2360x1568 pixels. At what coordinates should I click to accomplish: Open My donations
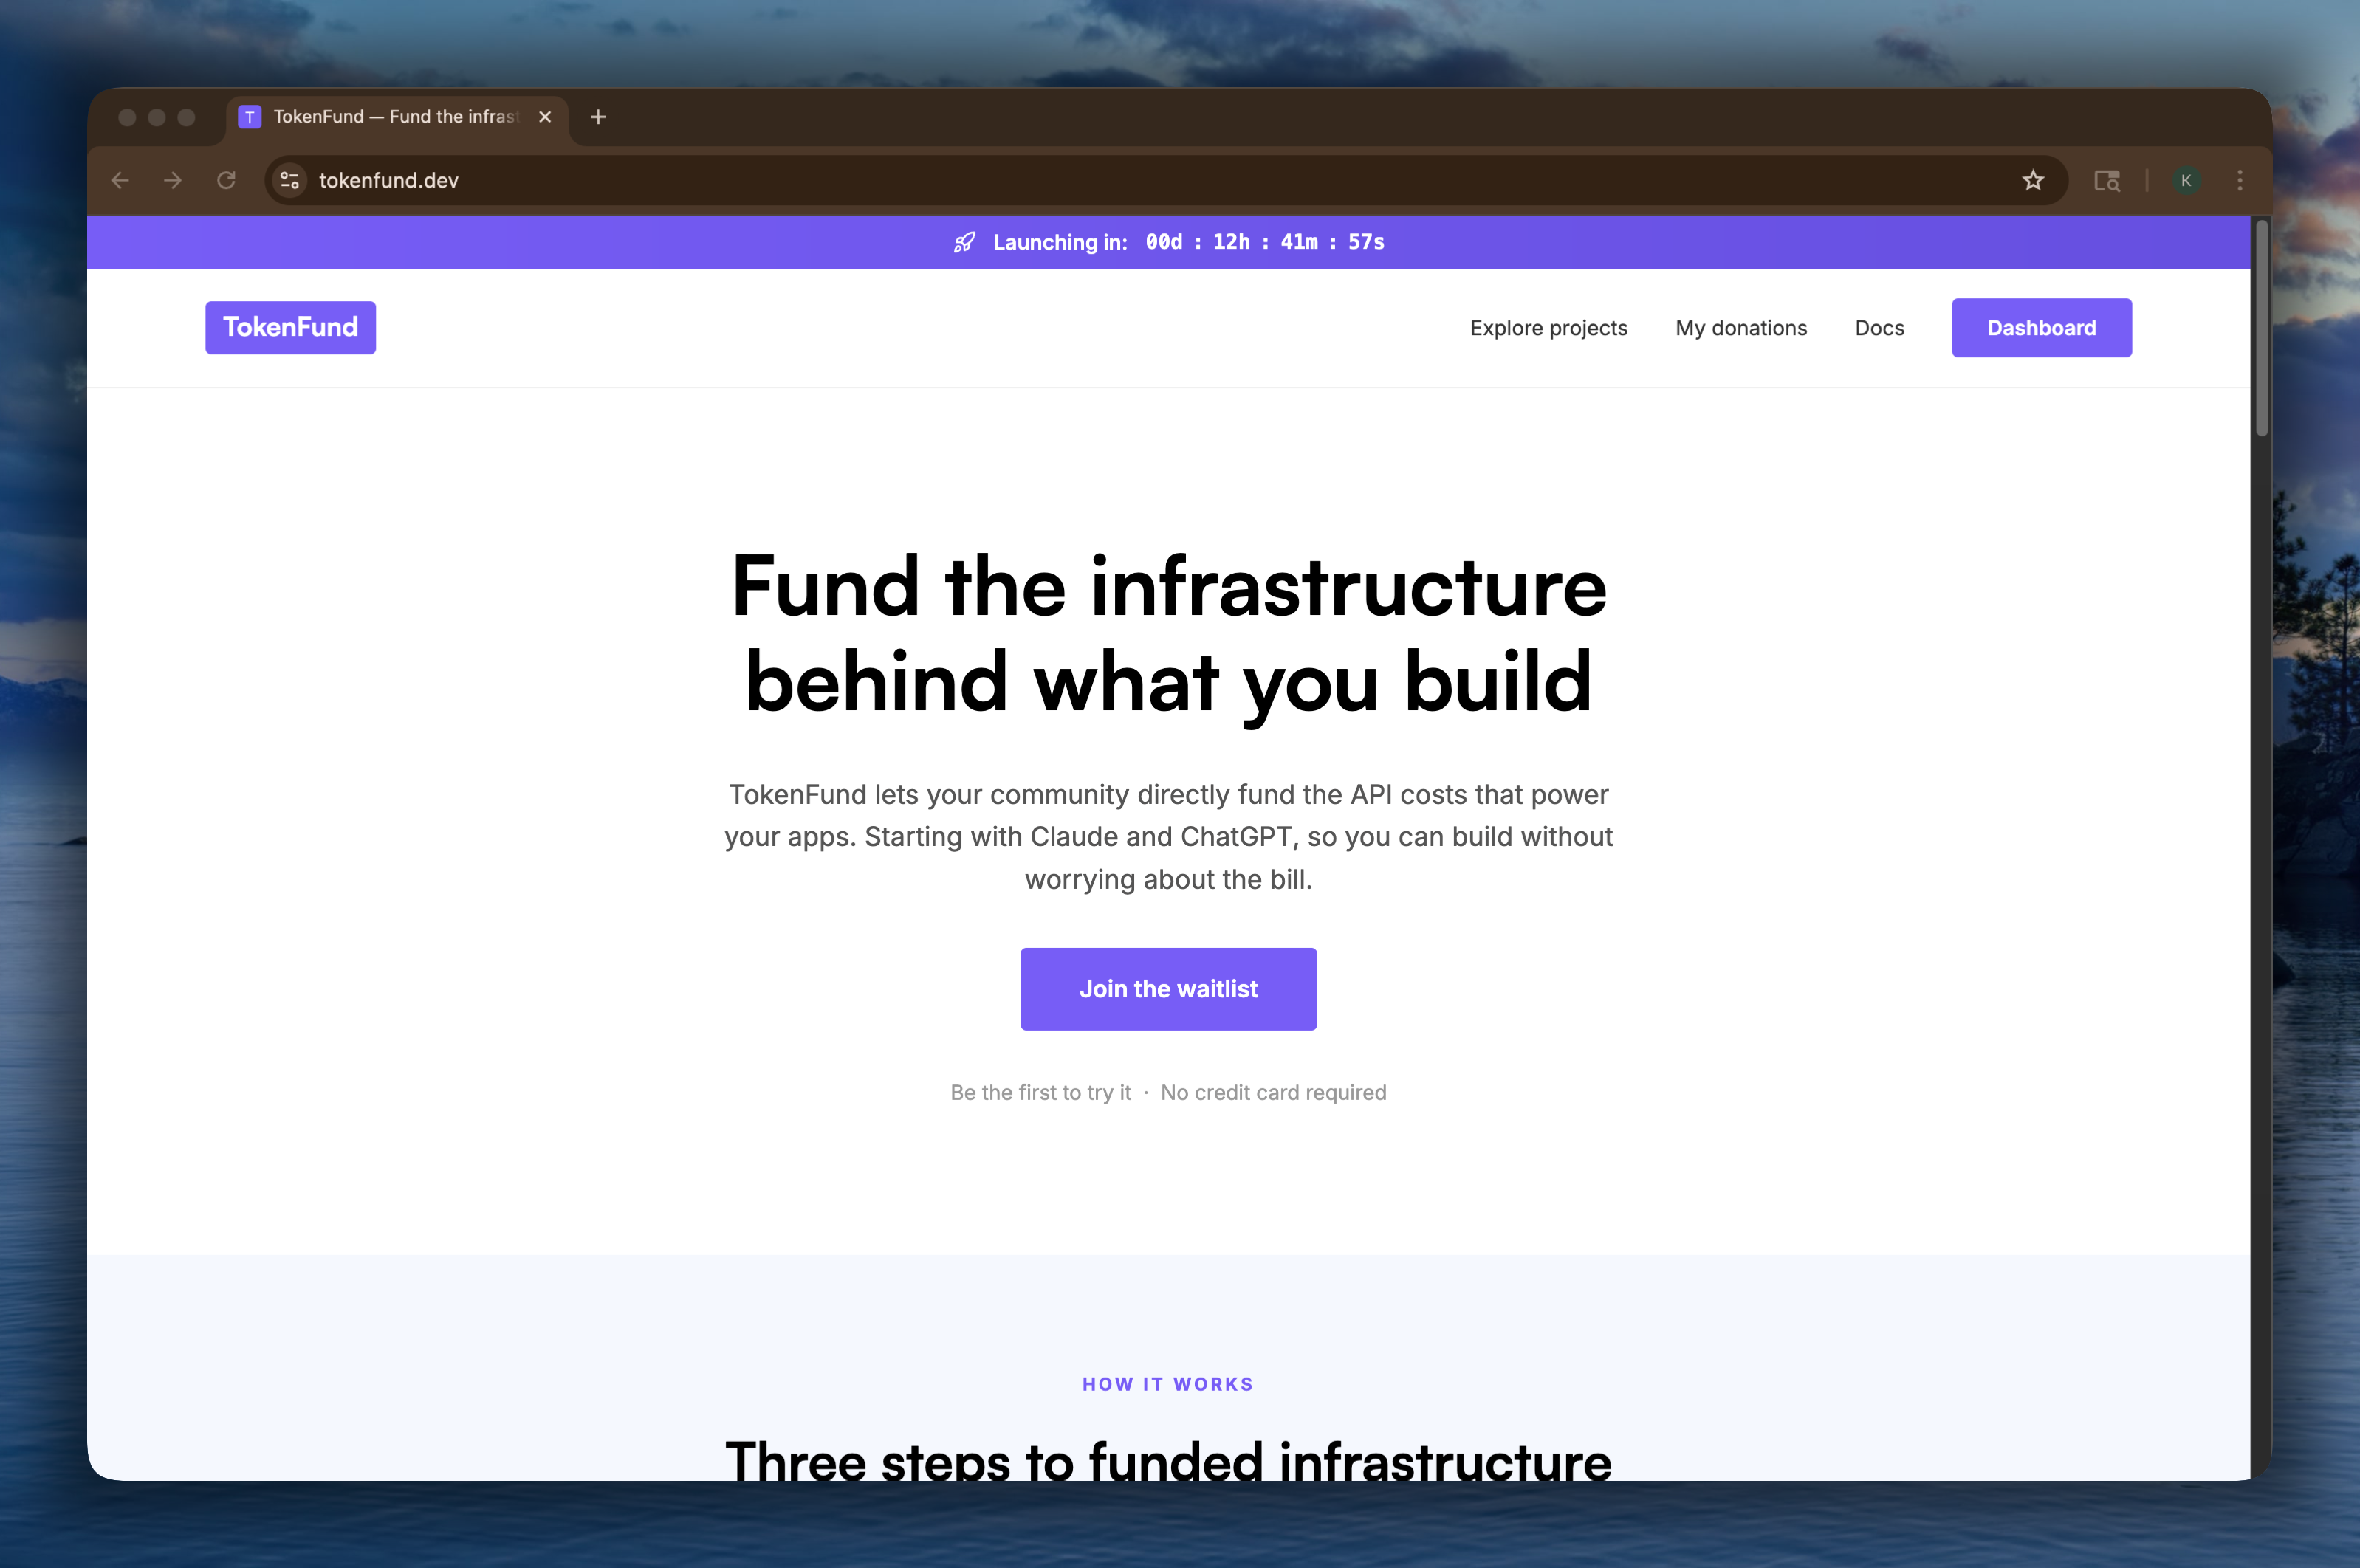click(x=1740, y=327)
